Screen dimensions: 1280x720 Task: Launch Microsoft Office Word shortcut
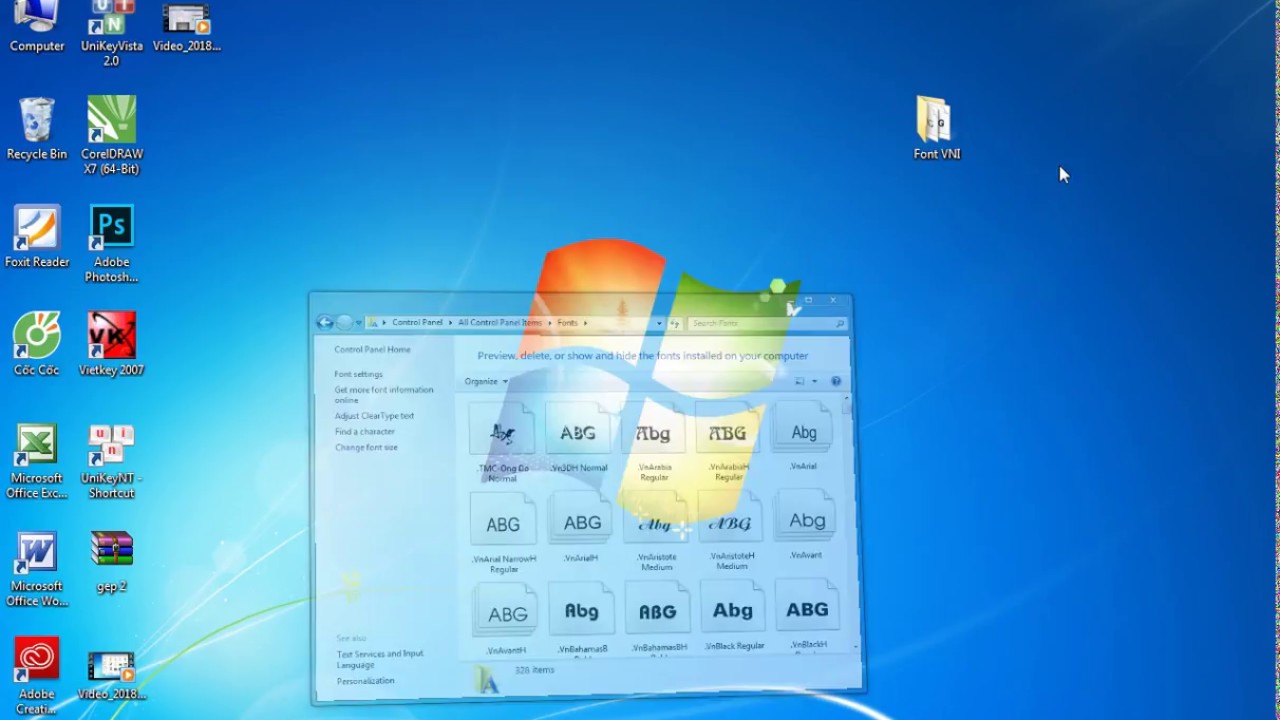pos(37,569)
